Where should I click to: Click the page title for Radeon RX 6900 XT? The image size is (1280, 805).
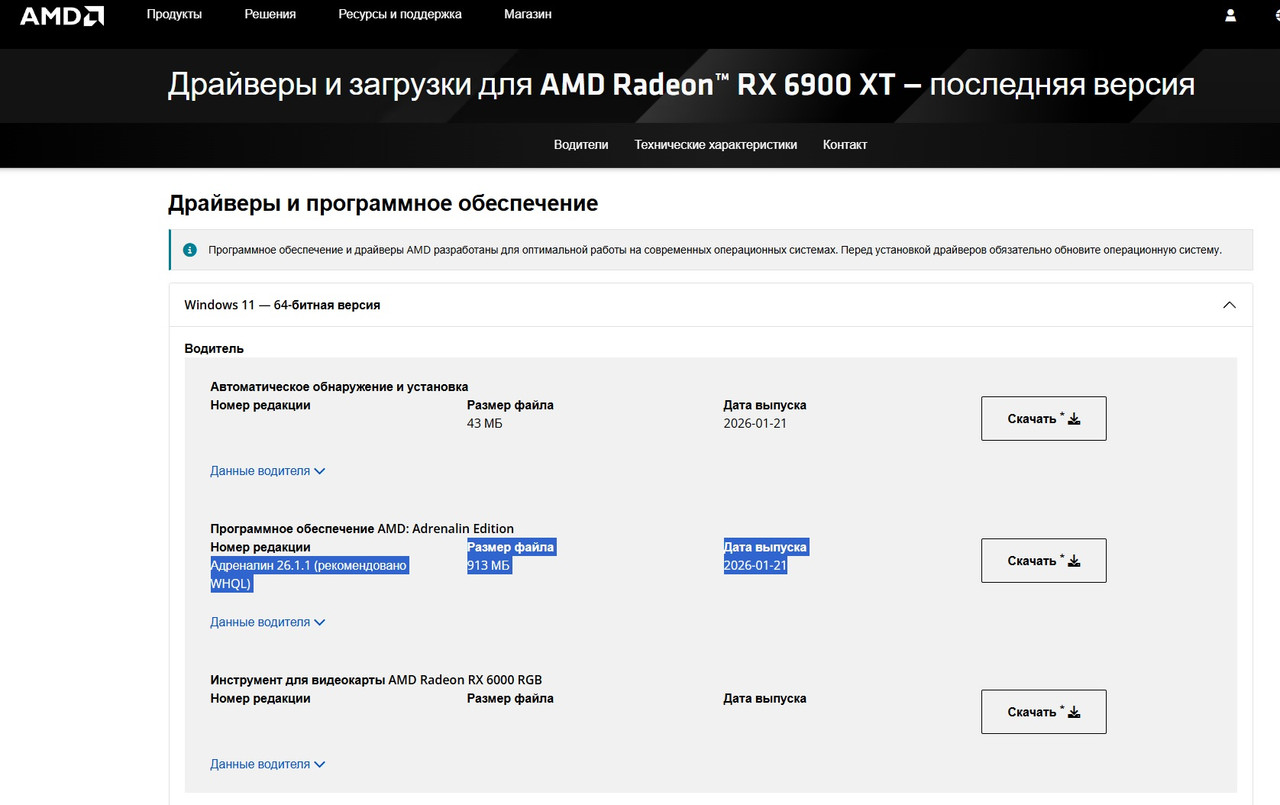681,84
